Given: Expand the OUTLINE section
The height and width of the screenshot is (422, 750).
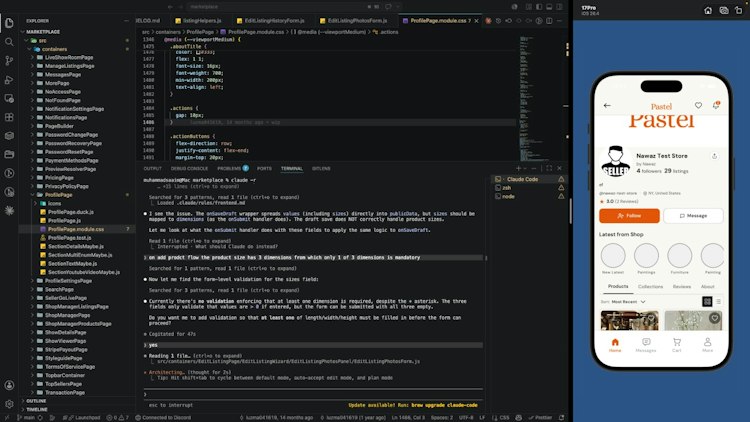Looking at the screenshot, I should point(36,401).
